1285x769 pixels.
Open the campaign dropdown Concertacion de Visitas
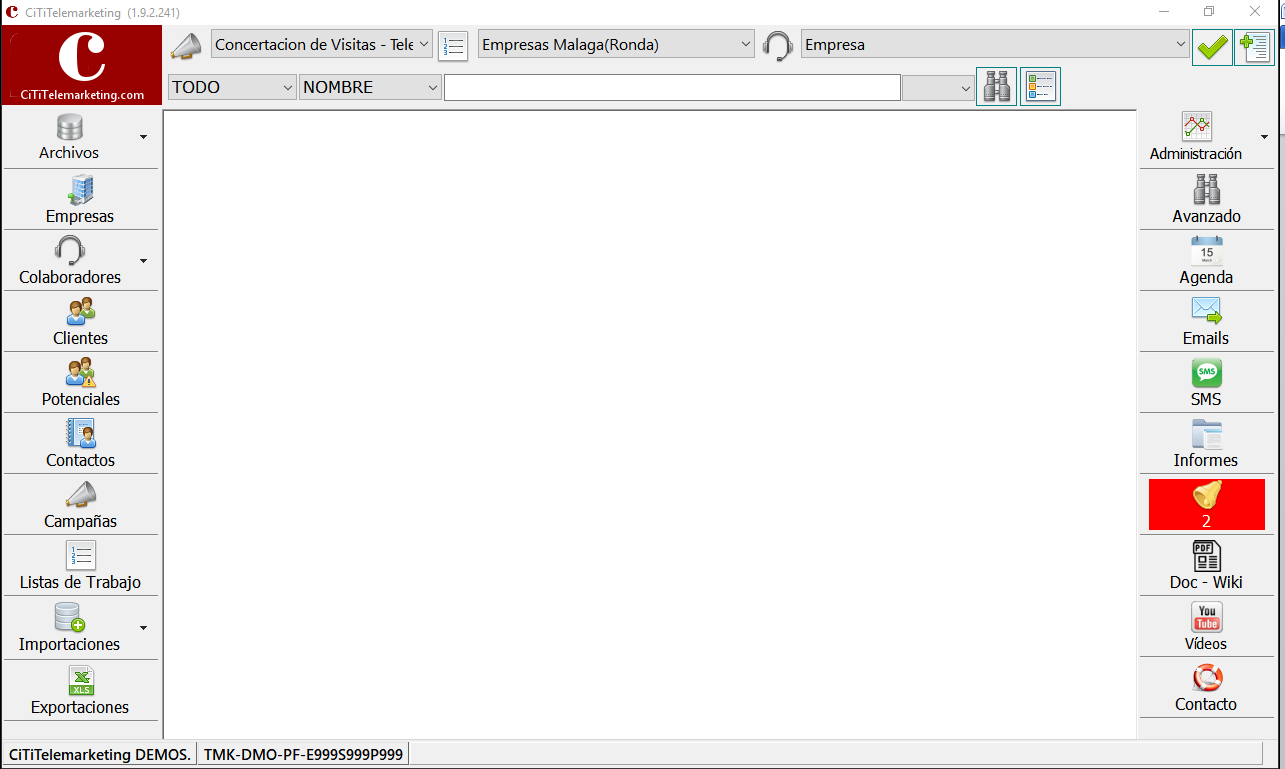coord(322,44)
